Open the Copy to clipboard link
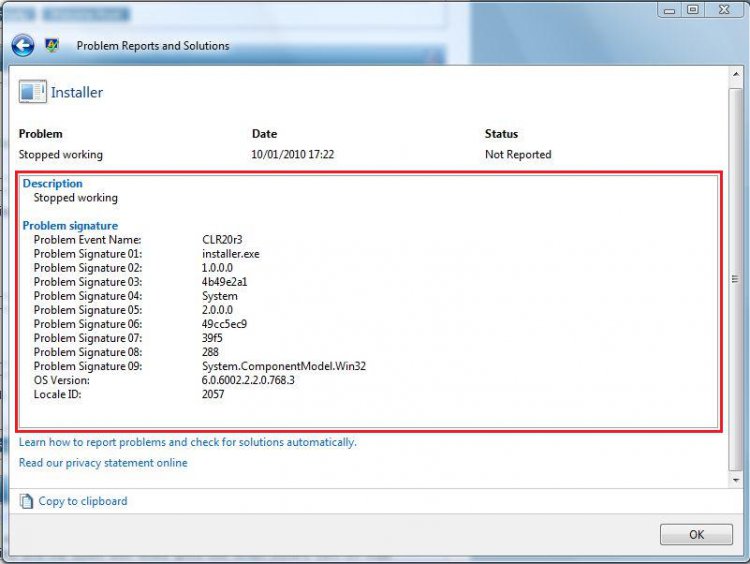This screenshot has height=564, width=750. coord(82,501)
